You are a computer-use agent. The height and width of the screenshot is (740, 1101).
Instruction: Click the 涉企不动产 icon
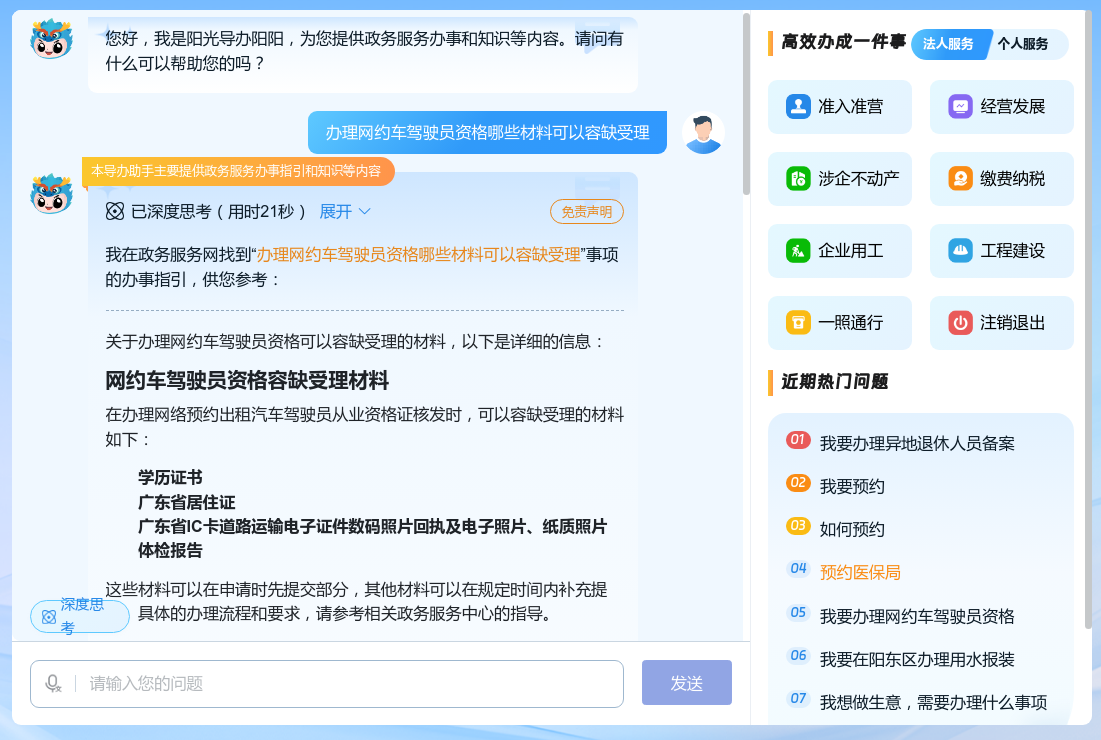[840, 178]
